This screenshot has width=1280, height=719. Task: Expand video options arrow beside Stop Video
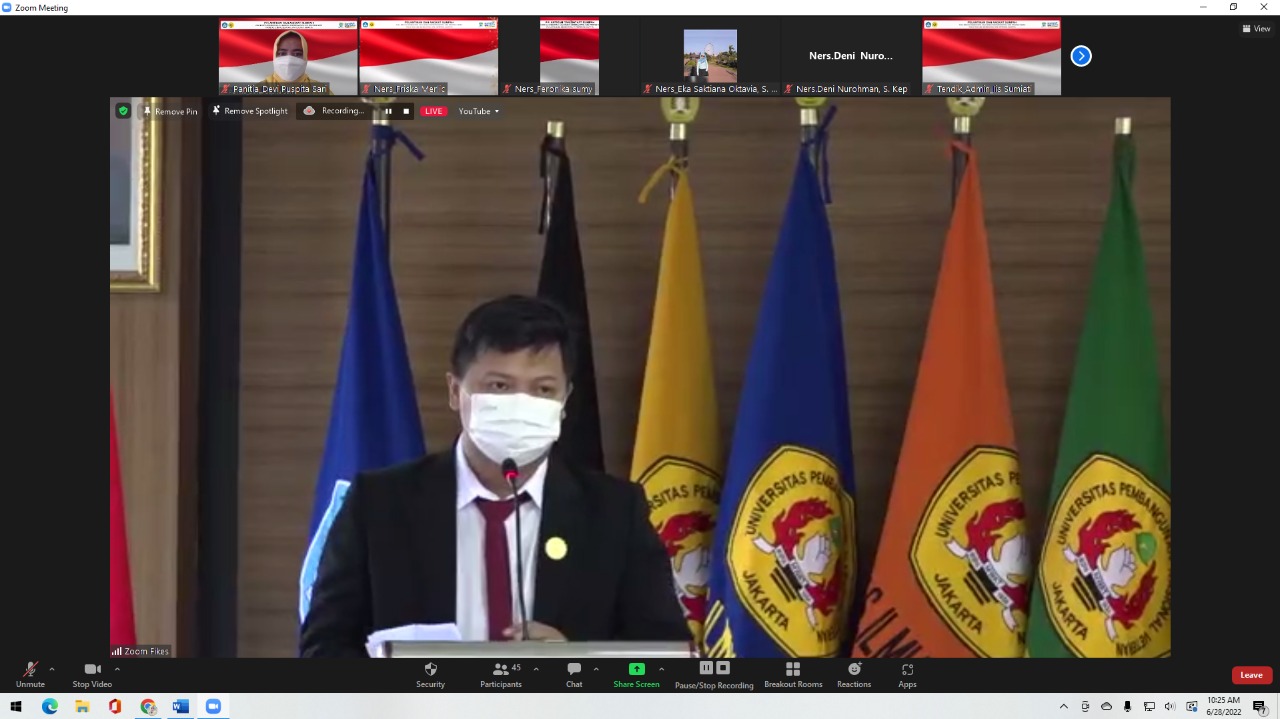click(117, 669)
